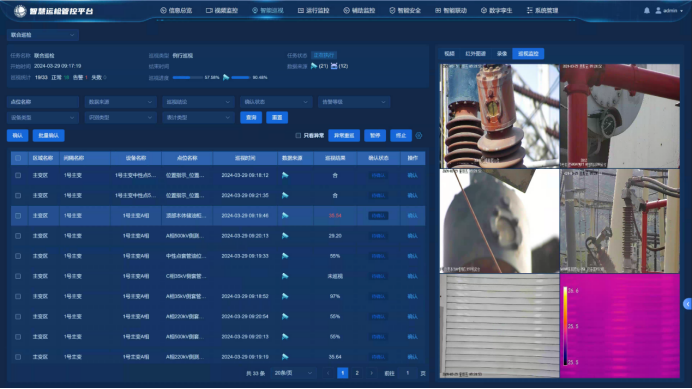The image size is (692, 389).
Task: Select the checkbox of the highlighted 35.54 row
Action: (x=18, y=216)
